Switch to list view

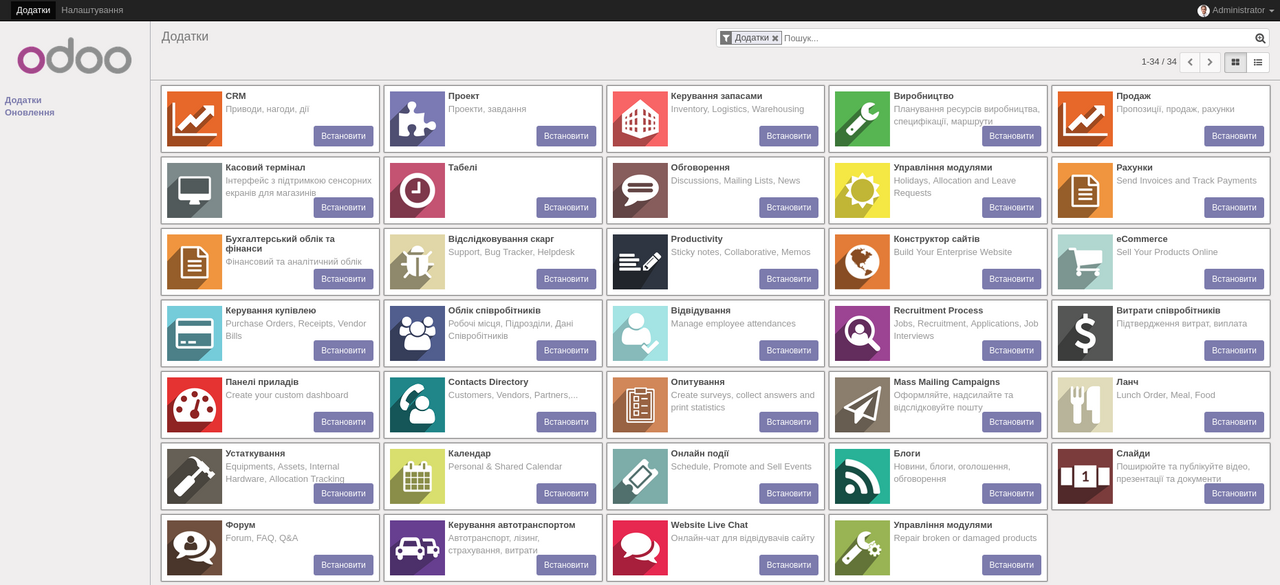[x=1258, y=62]
